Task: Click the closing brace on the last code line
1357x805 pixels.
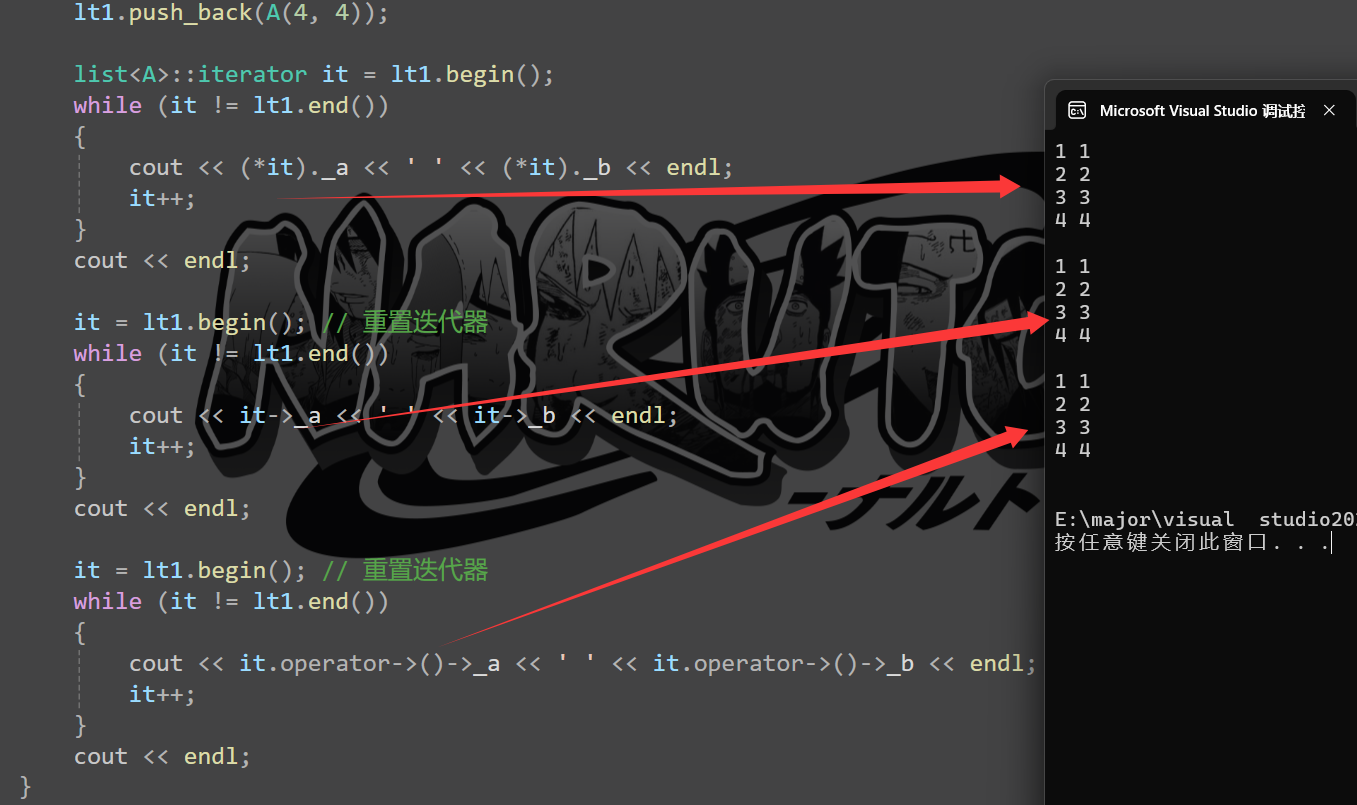Action: [x=26, y=787]
